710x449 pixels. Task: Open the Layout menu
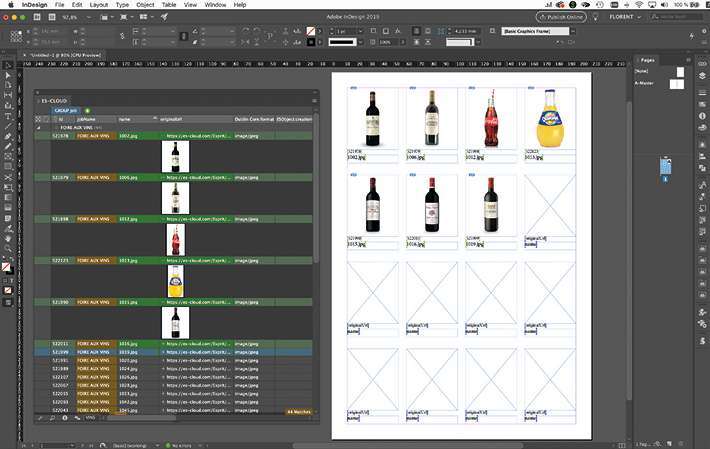click(x=98, y=5)
